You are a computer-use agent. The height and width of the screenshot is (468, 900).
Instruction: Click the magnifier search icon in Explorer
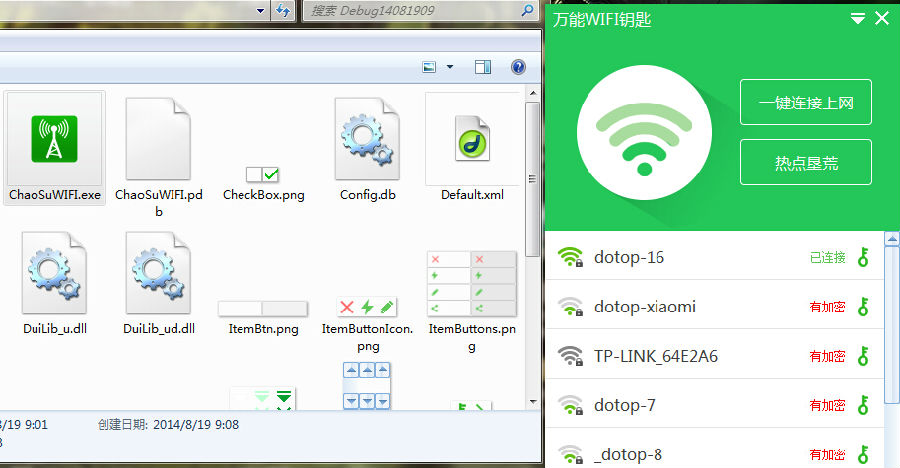pos(527,10)
